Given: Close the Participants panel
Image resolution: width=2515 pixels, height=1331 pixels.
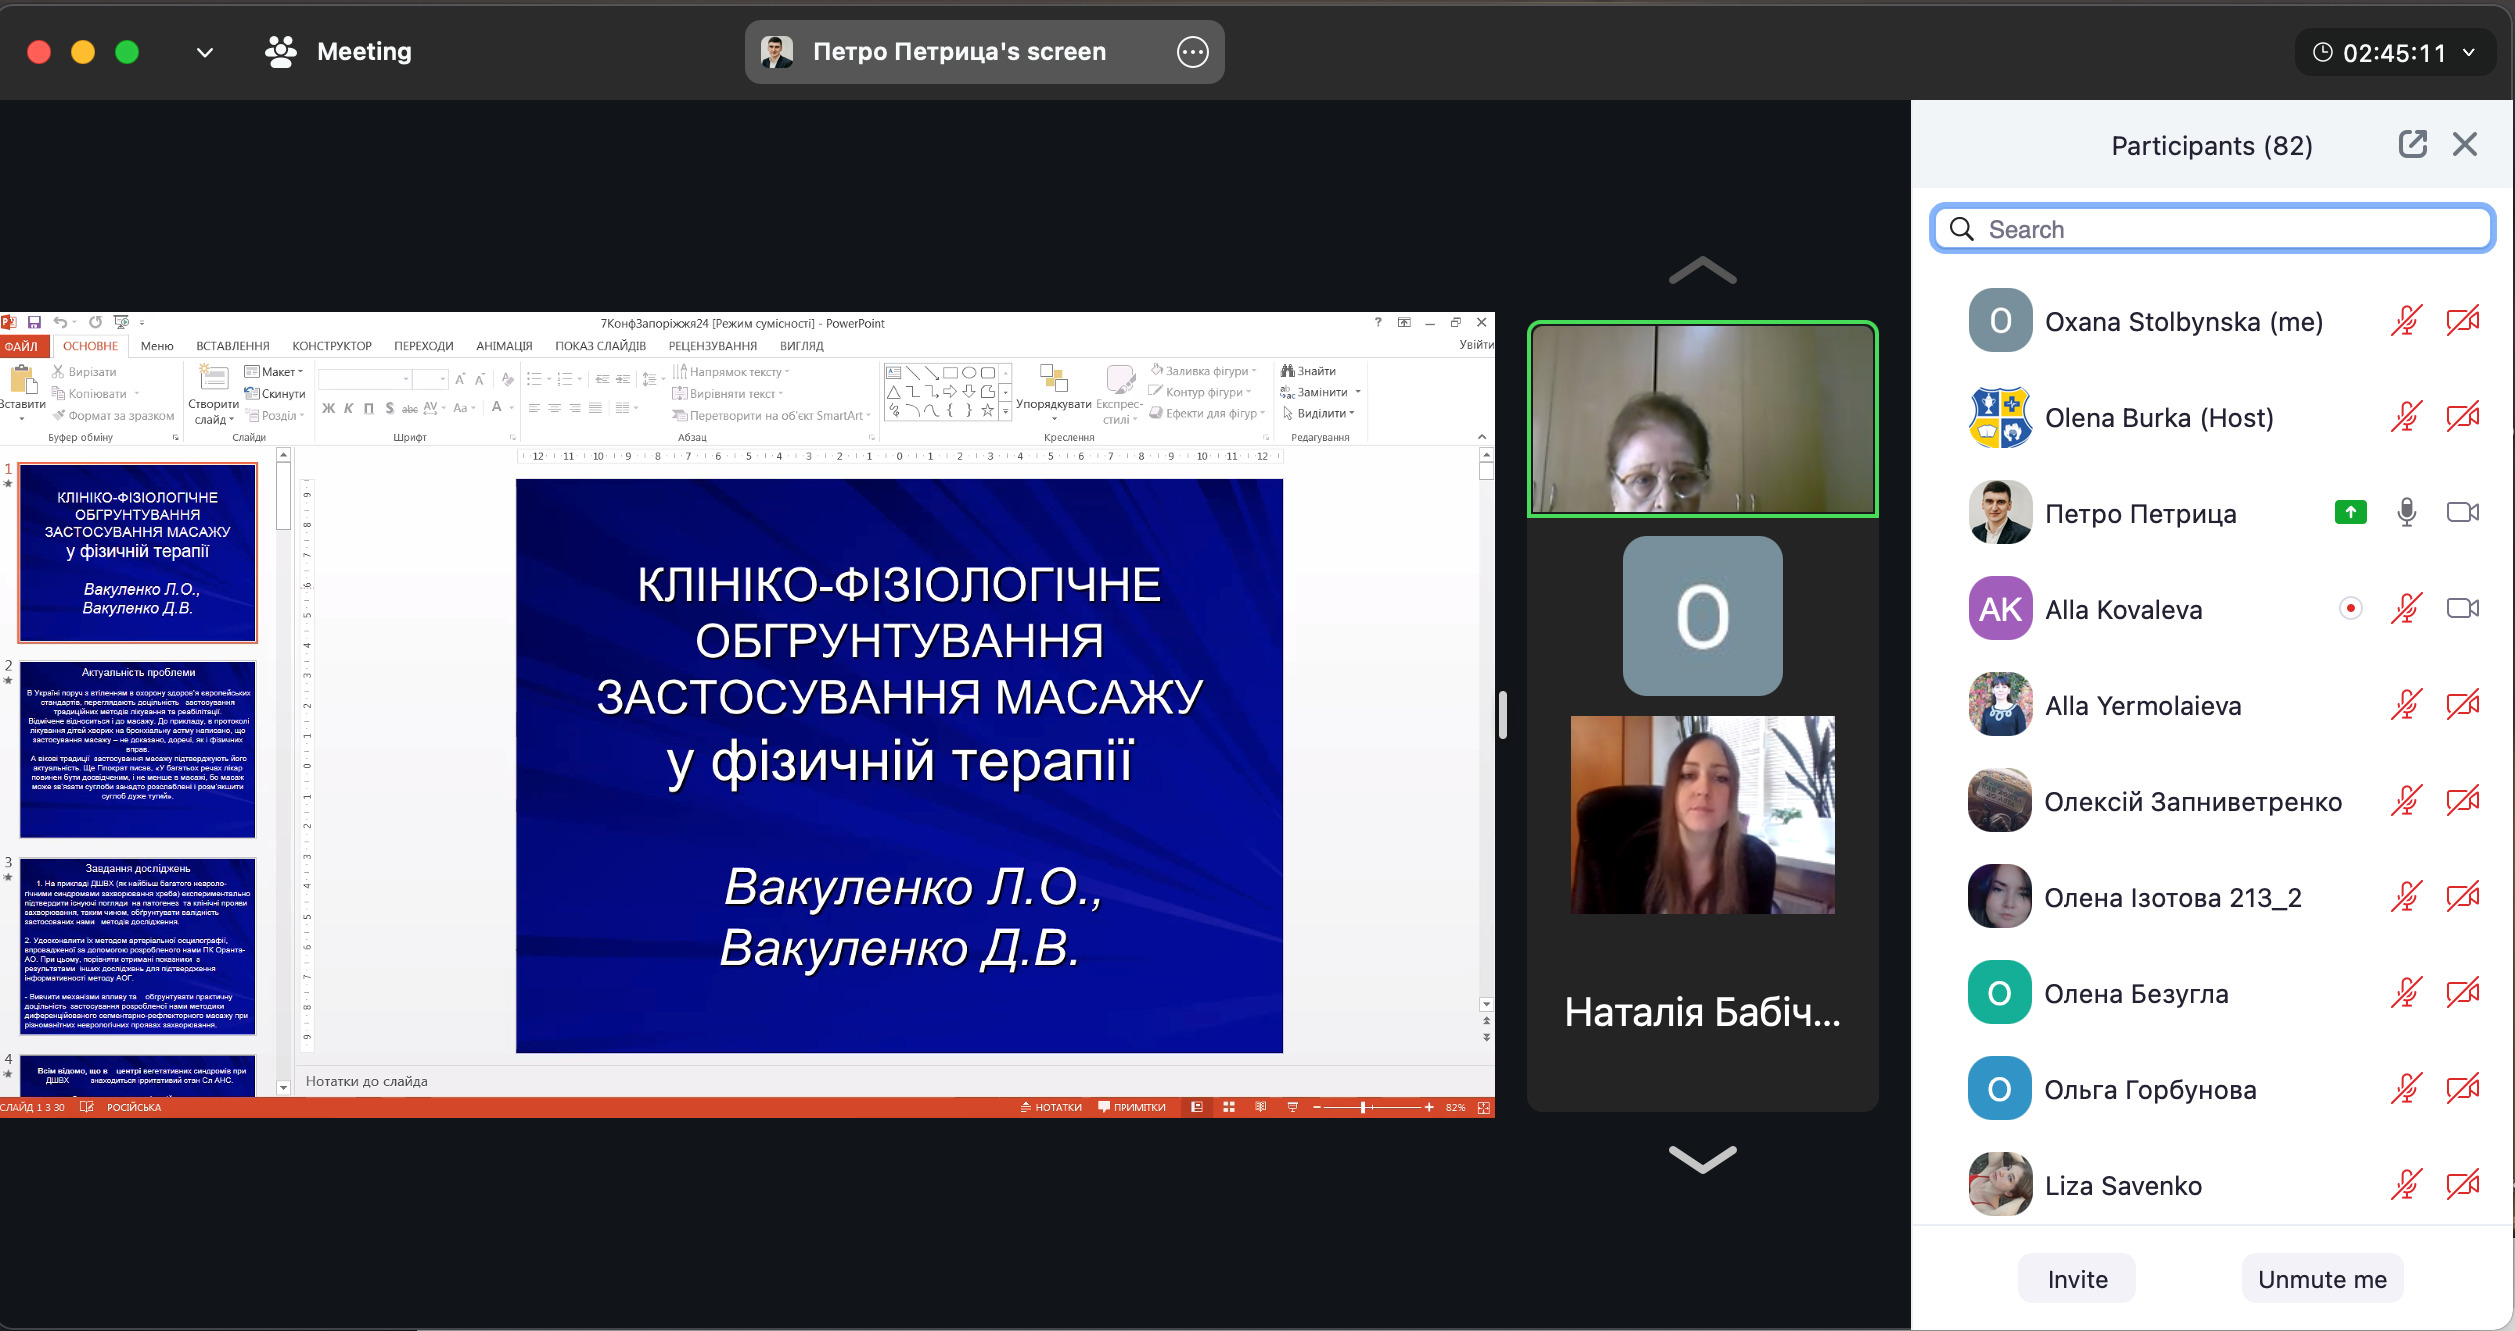Looking at the screenshot, I should [2464, 145].
